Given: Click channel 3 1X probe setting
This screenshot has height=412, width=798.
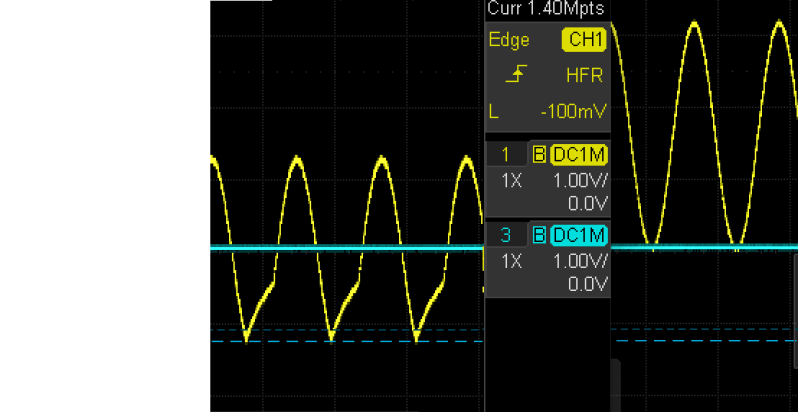Looking at the screenshot, I should click(x=511, y=261).
